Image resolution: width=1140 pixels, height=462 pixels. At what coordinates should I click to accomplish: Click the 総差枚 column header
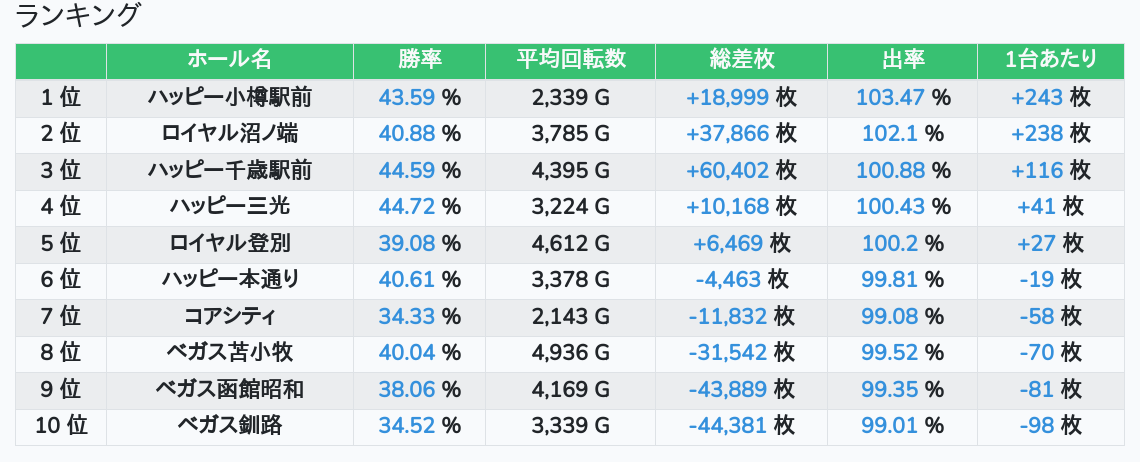[742, 60]
